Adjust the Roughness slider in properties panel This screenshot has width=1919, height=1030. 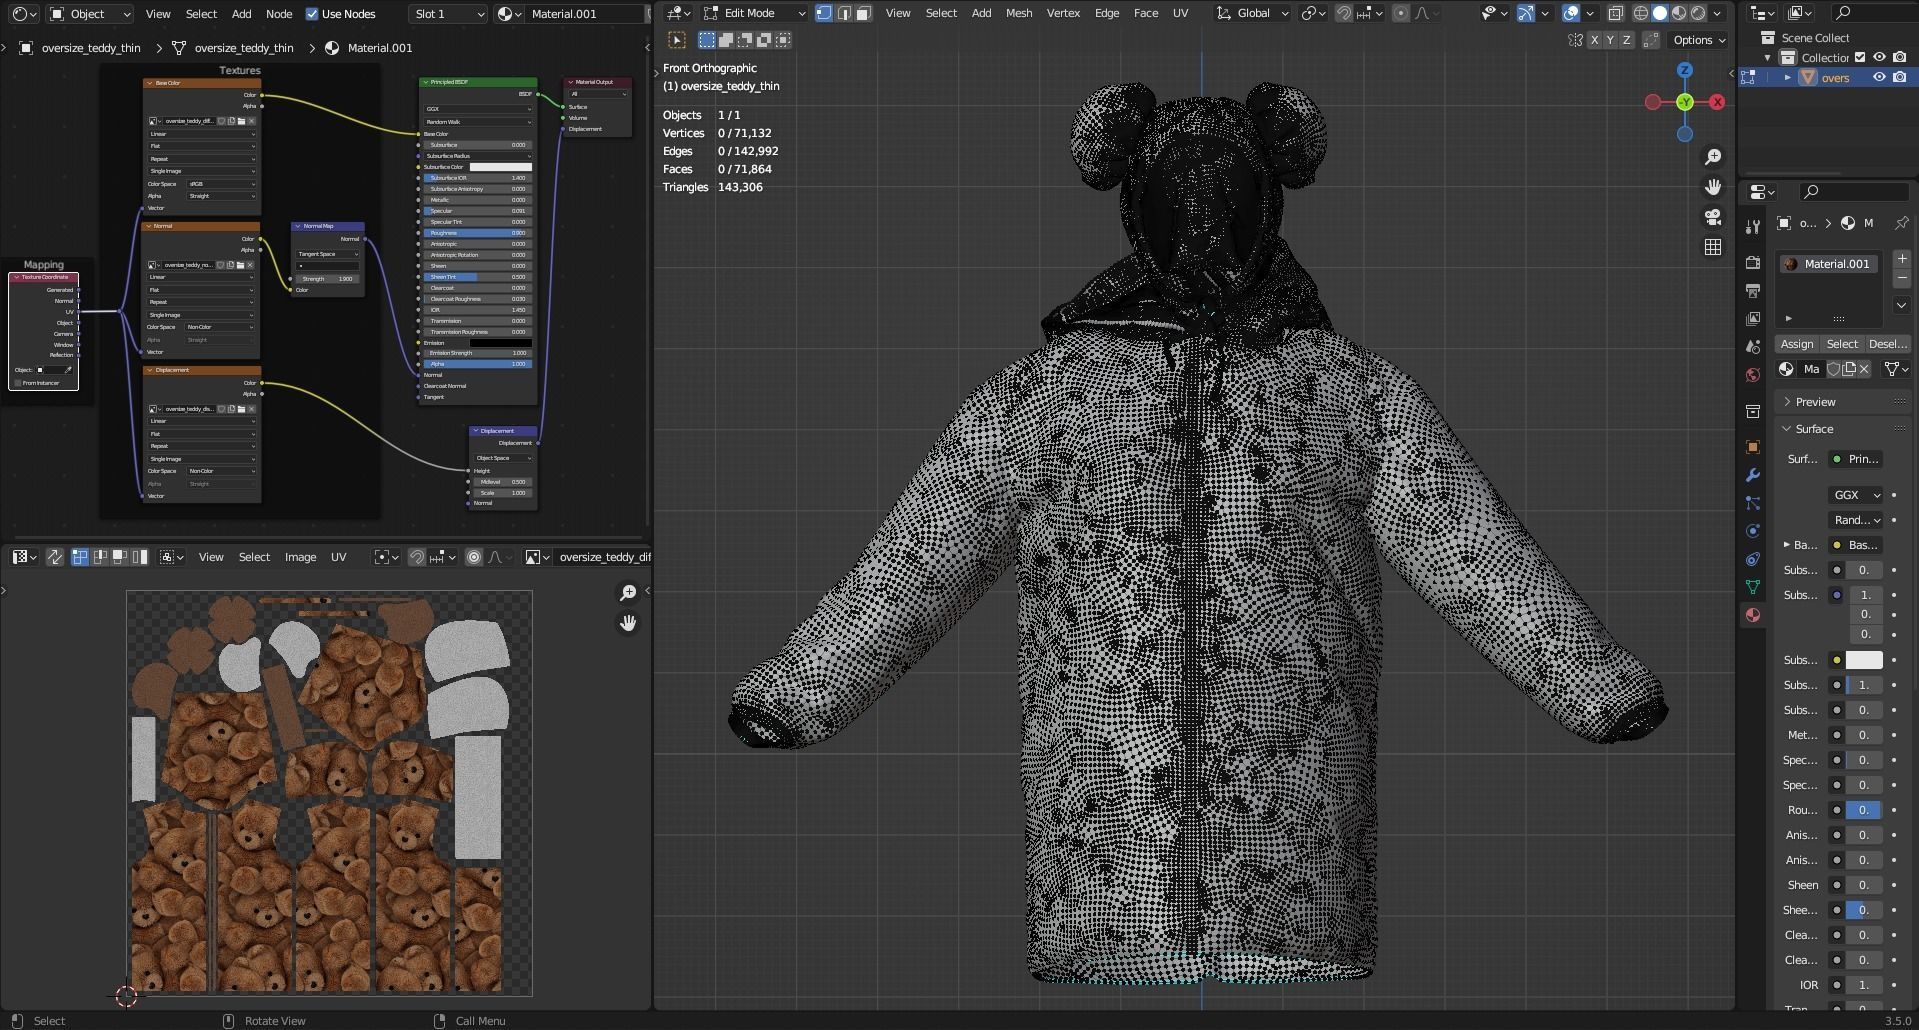(1864, 810)
